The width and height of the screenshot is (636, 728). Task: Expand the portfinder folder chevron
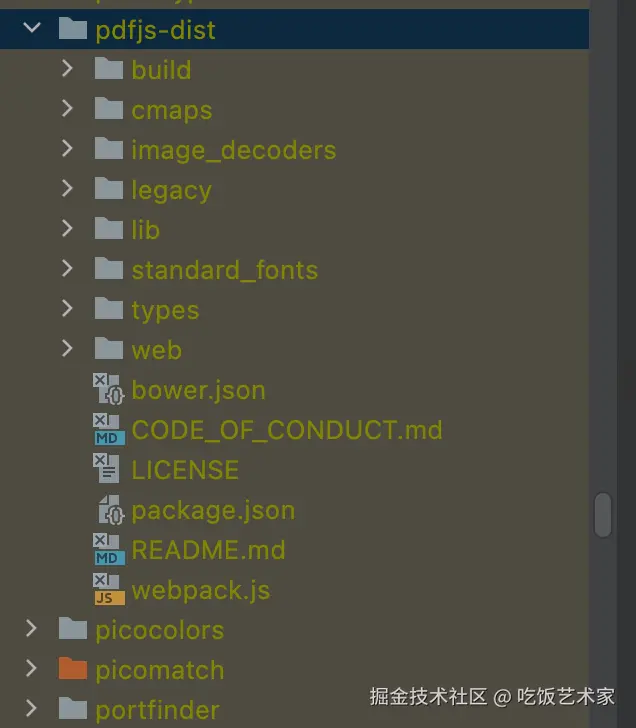coord(31,709)
